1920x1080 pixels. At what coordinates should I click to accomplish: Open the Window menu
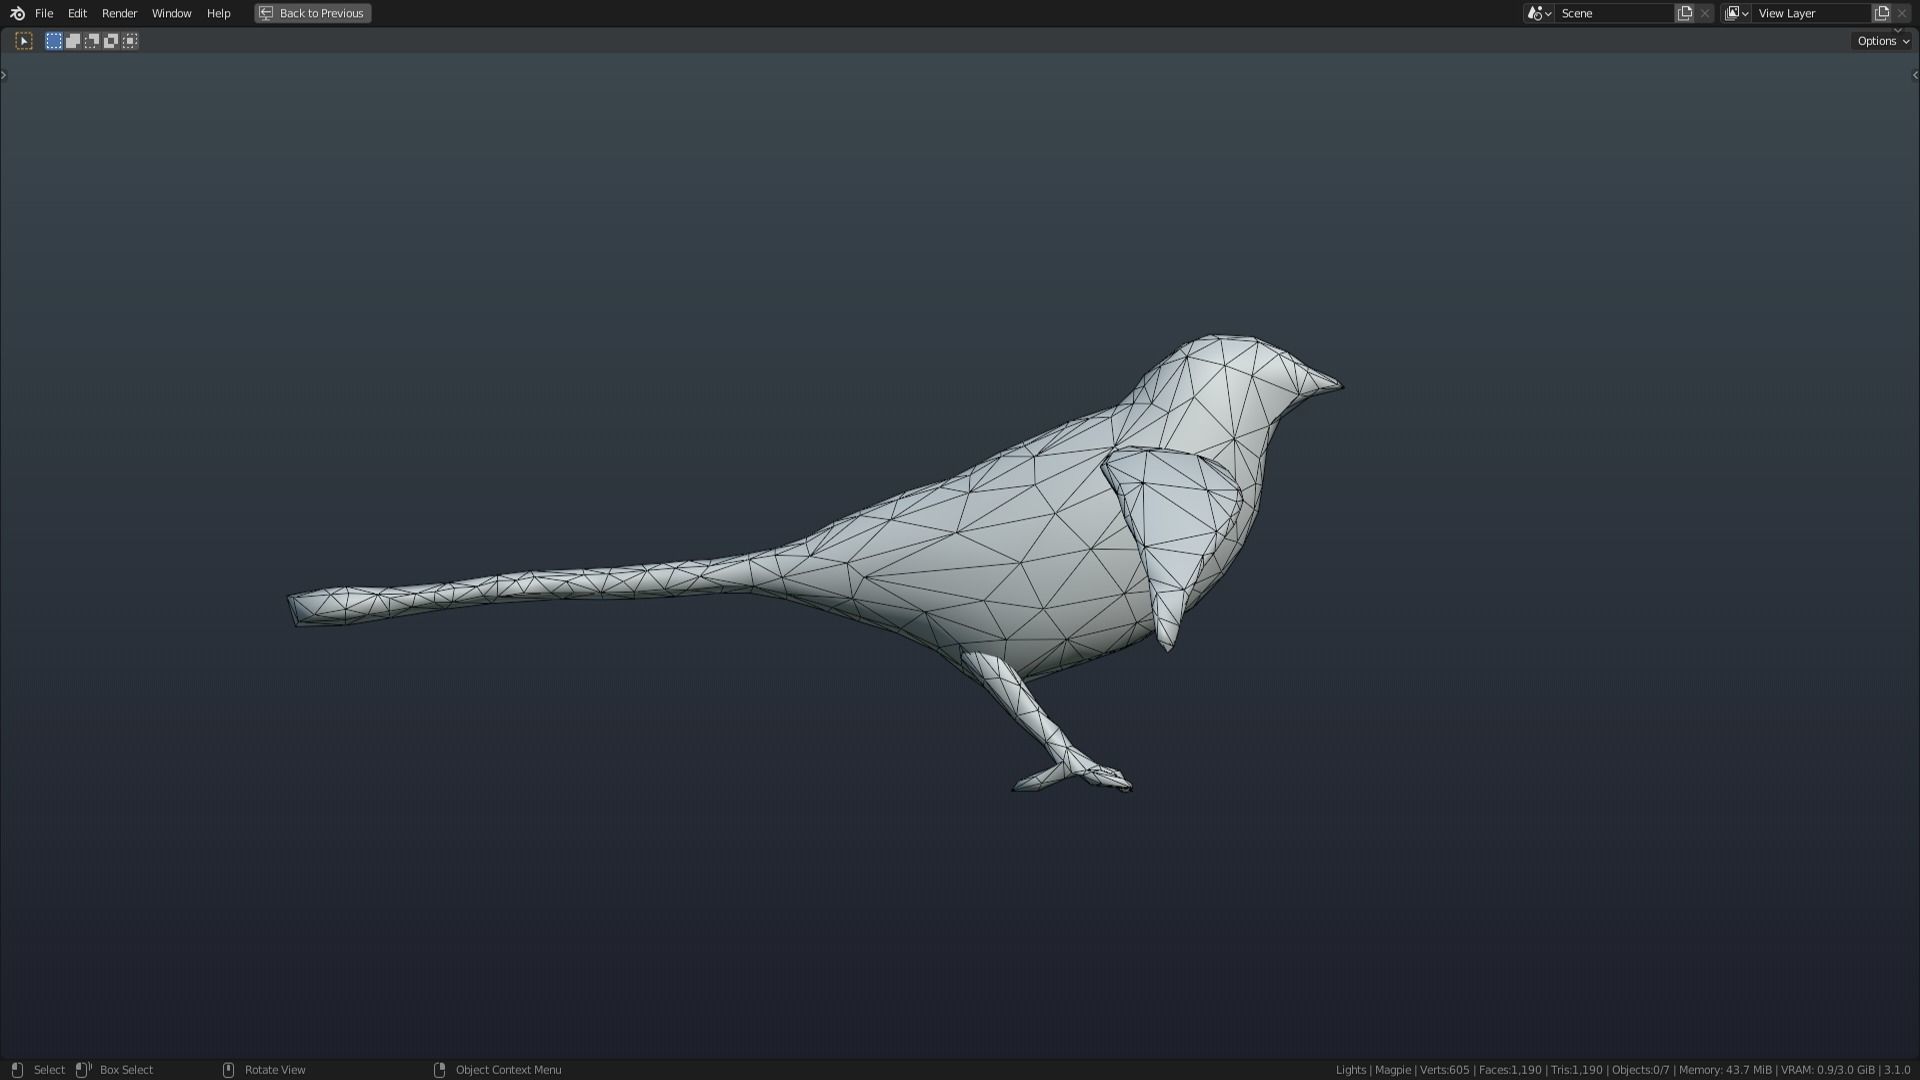coord(171,13)
